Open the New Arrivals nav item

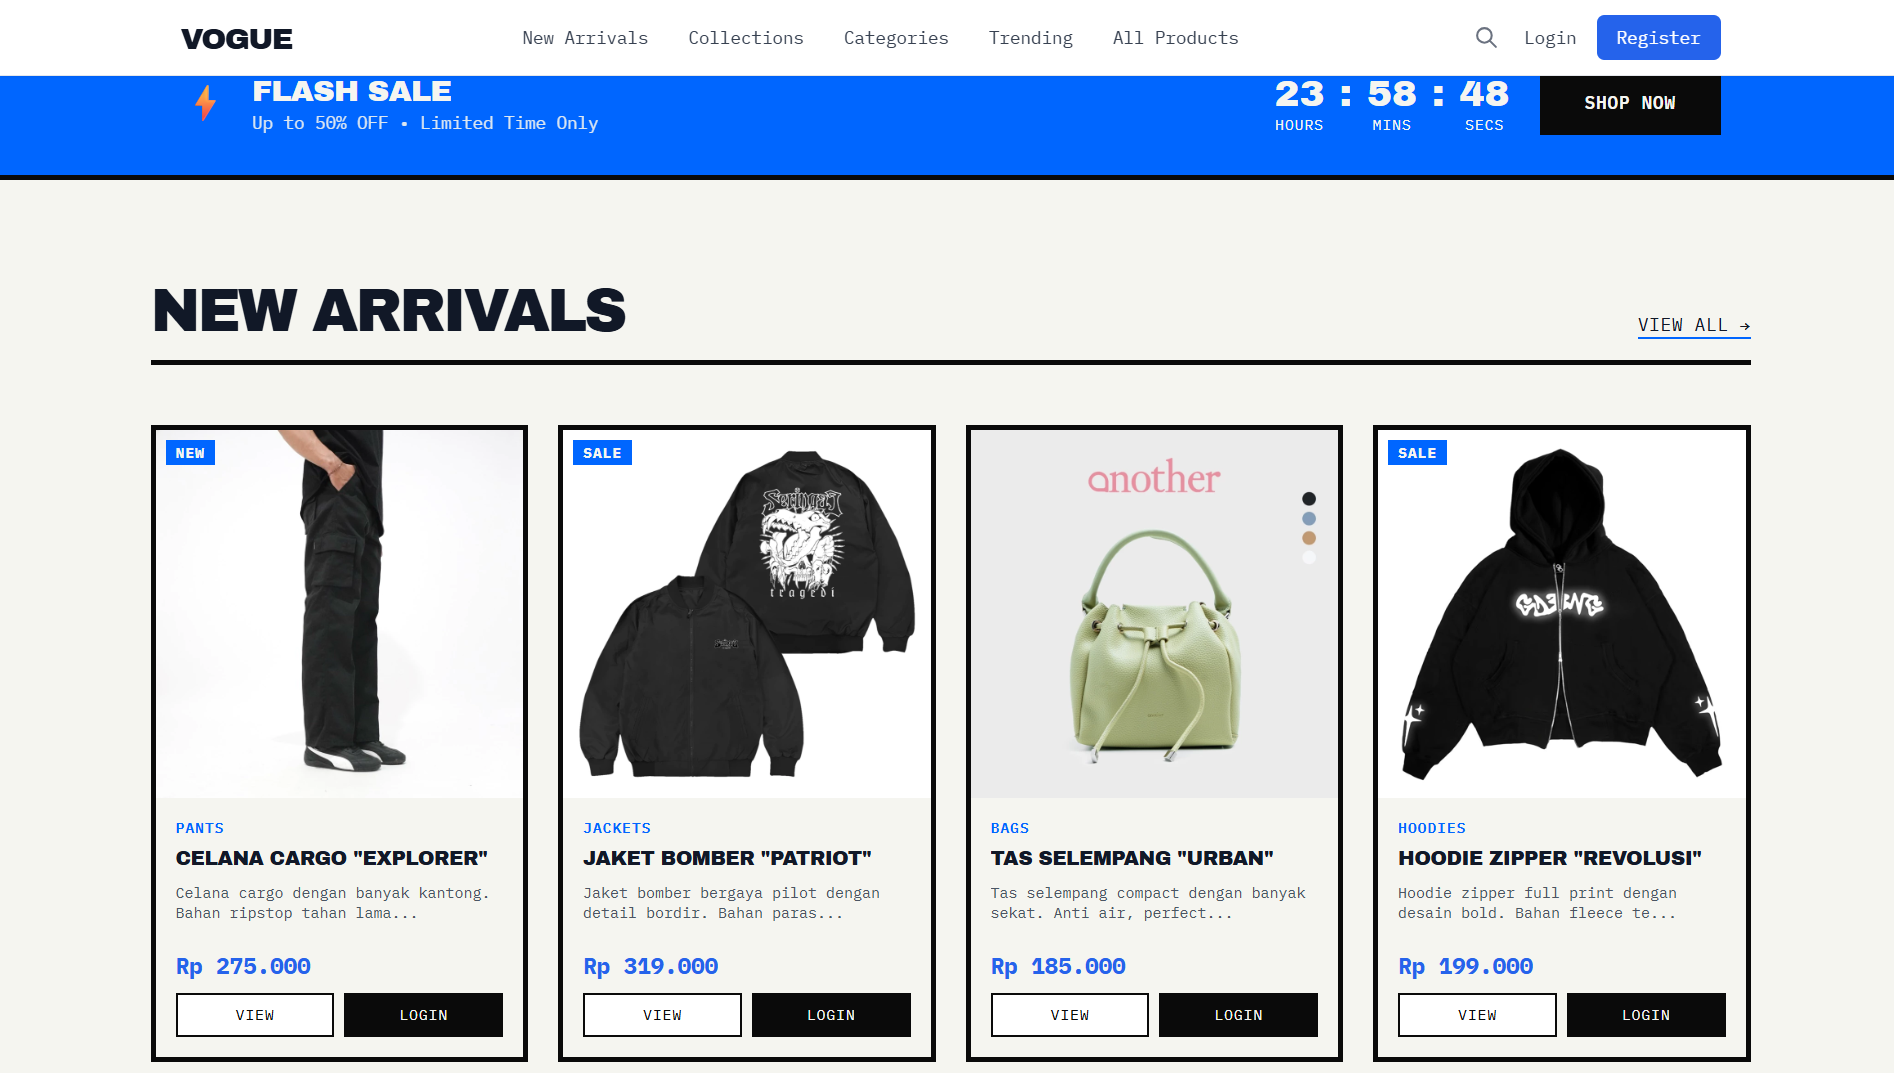tap(585, 38)
